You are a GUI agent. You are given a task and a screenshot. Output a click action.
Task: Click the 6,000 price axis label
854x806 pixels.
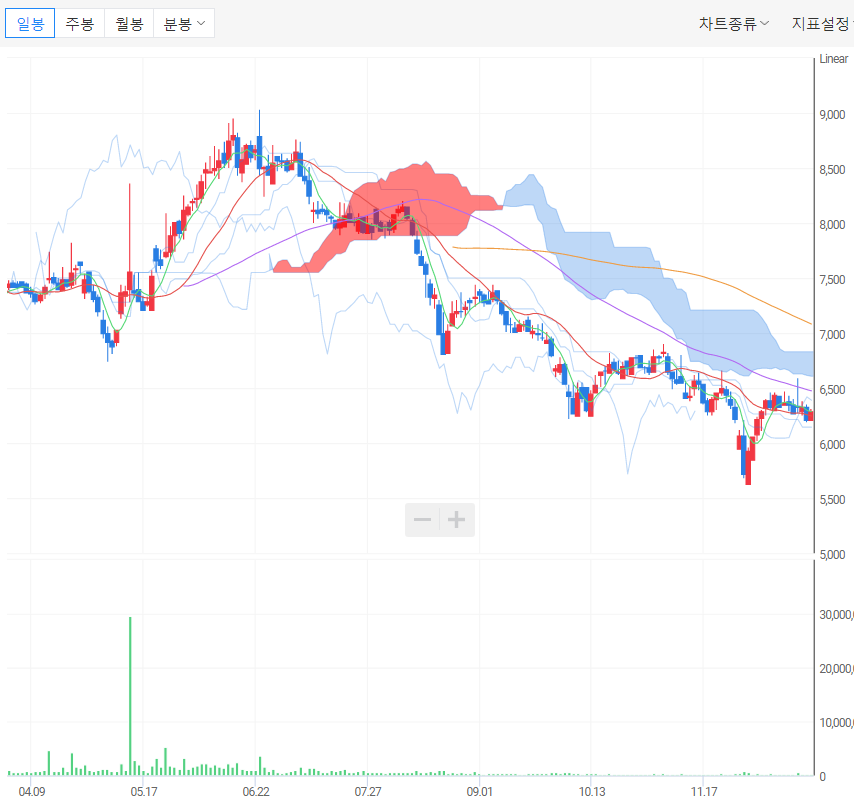832,444
